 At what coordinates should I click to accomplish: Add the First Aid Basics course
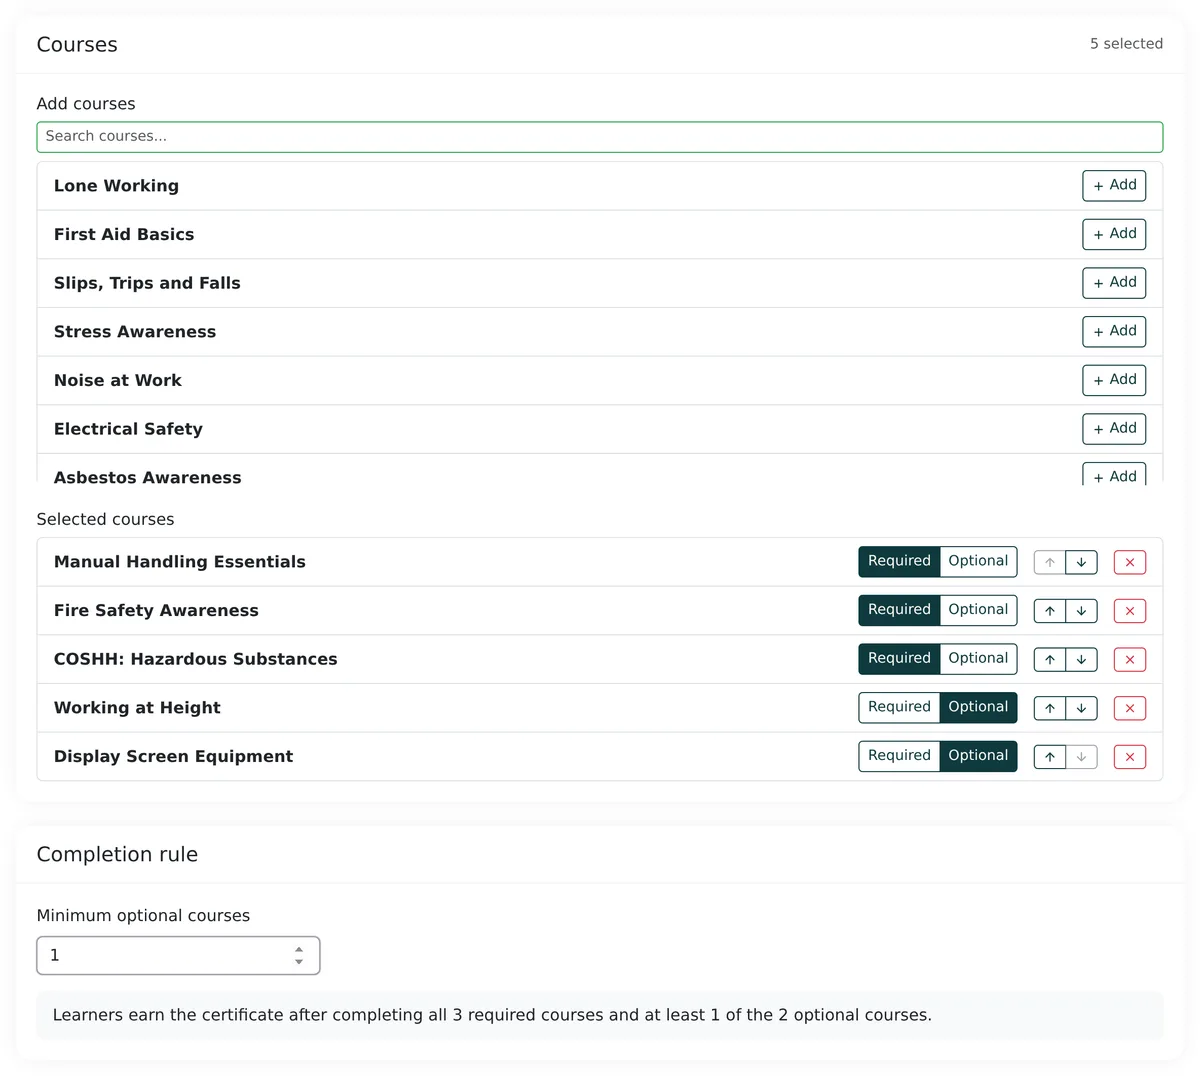[1114, 234]
